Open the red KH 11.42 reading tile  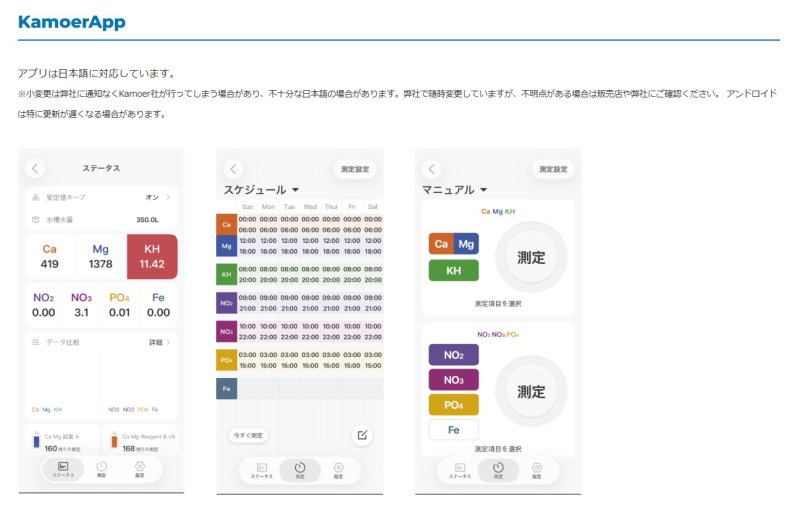(152, 257)
